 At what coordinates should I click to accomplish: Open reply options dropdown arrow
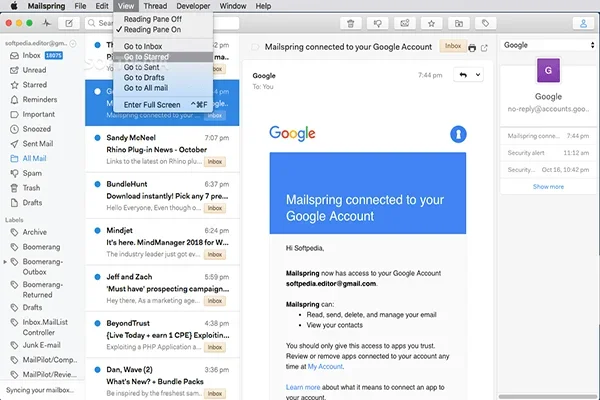(478, 75)
